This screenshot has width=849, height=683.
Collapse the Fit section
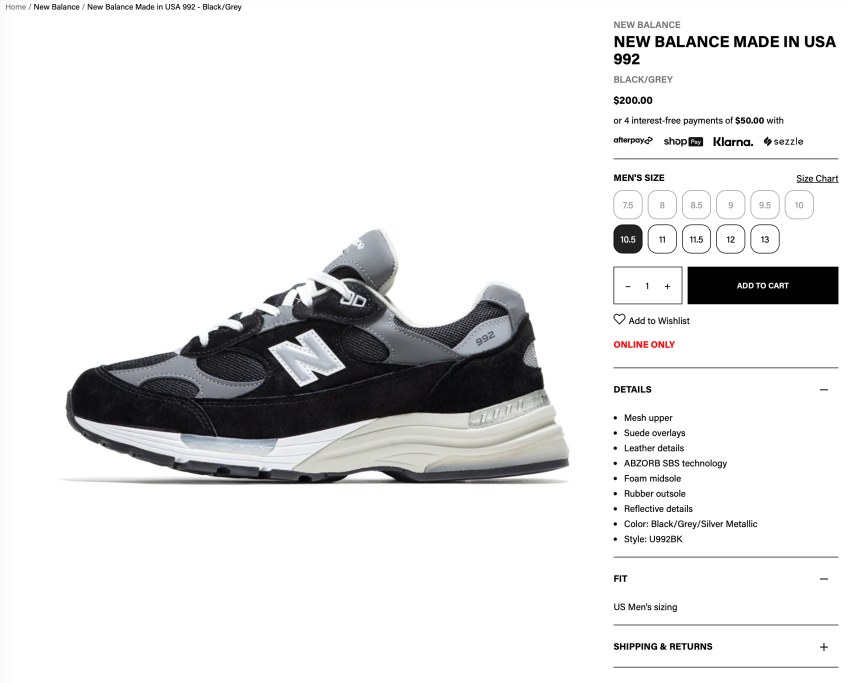tap(824, 578)
